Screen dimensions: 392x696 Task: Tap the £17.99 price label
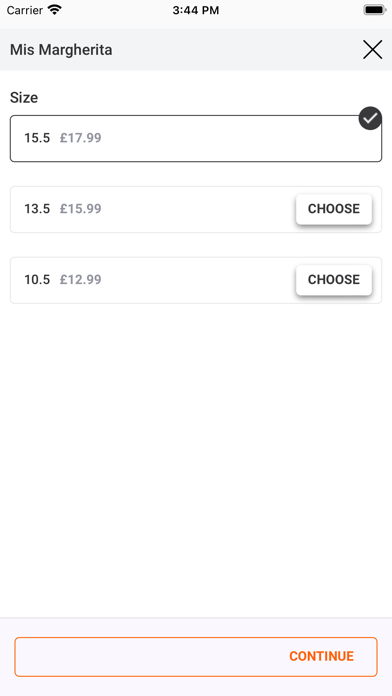(x=81, y=138)
